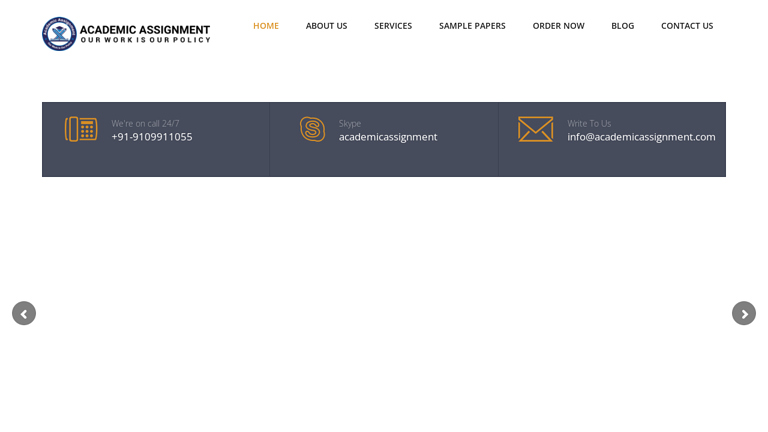Screen dimensions: 768x432
Task: Click Order Now in the top navigation
Action: (558, 26)
